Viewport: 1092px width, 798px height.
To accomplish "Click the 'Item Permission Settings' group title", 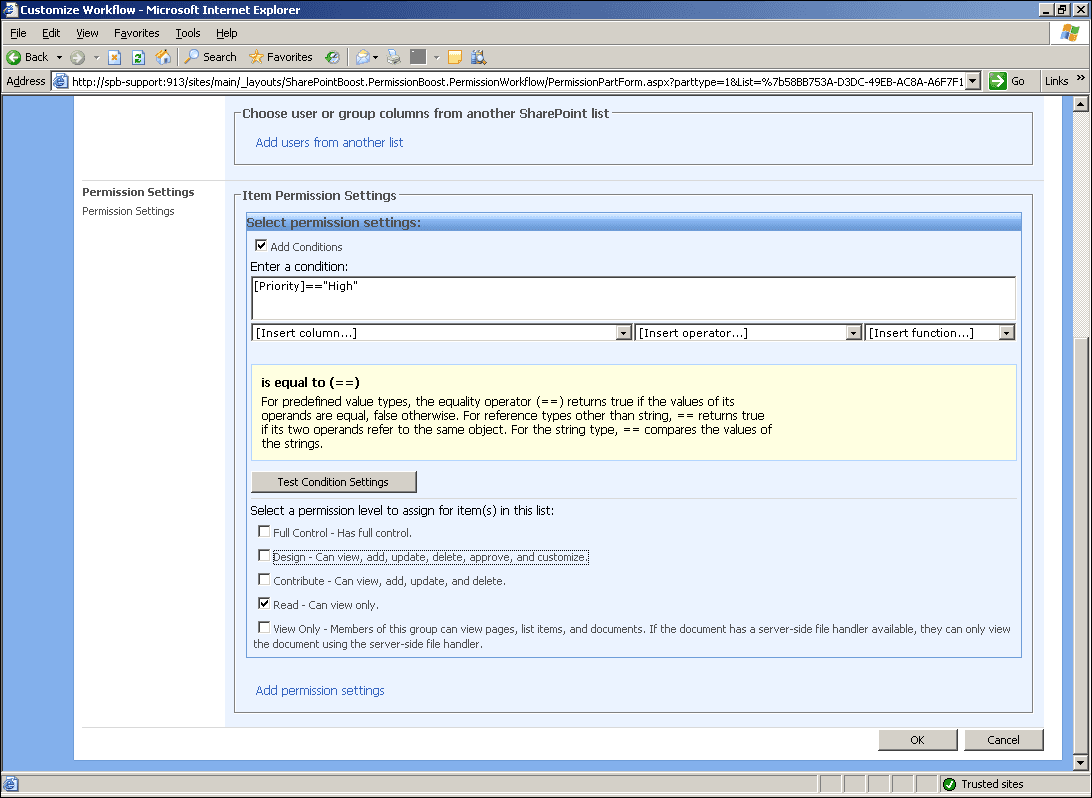I will (x=319, y=196).
